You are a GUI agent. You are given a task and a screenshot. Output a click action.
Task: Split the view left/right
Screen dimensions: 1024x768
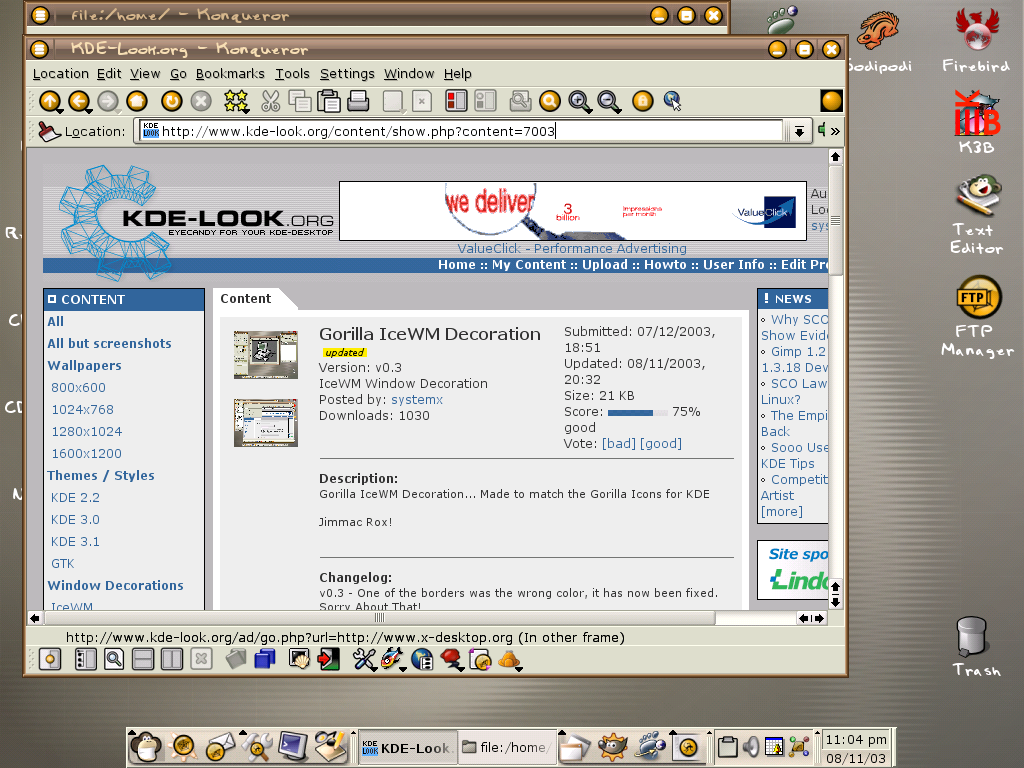coord(172,660)
